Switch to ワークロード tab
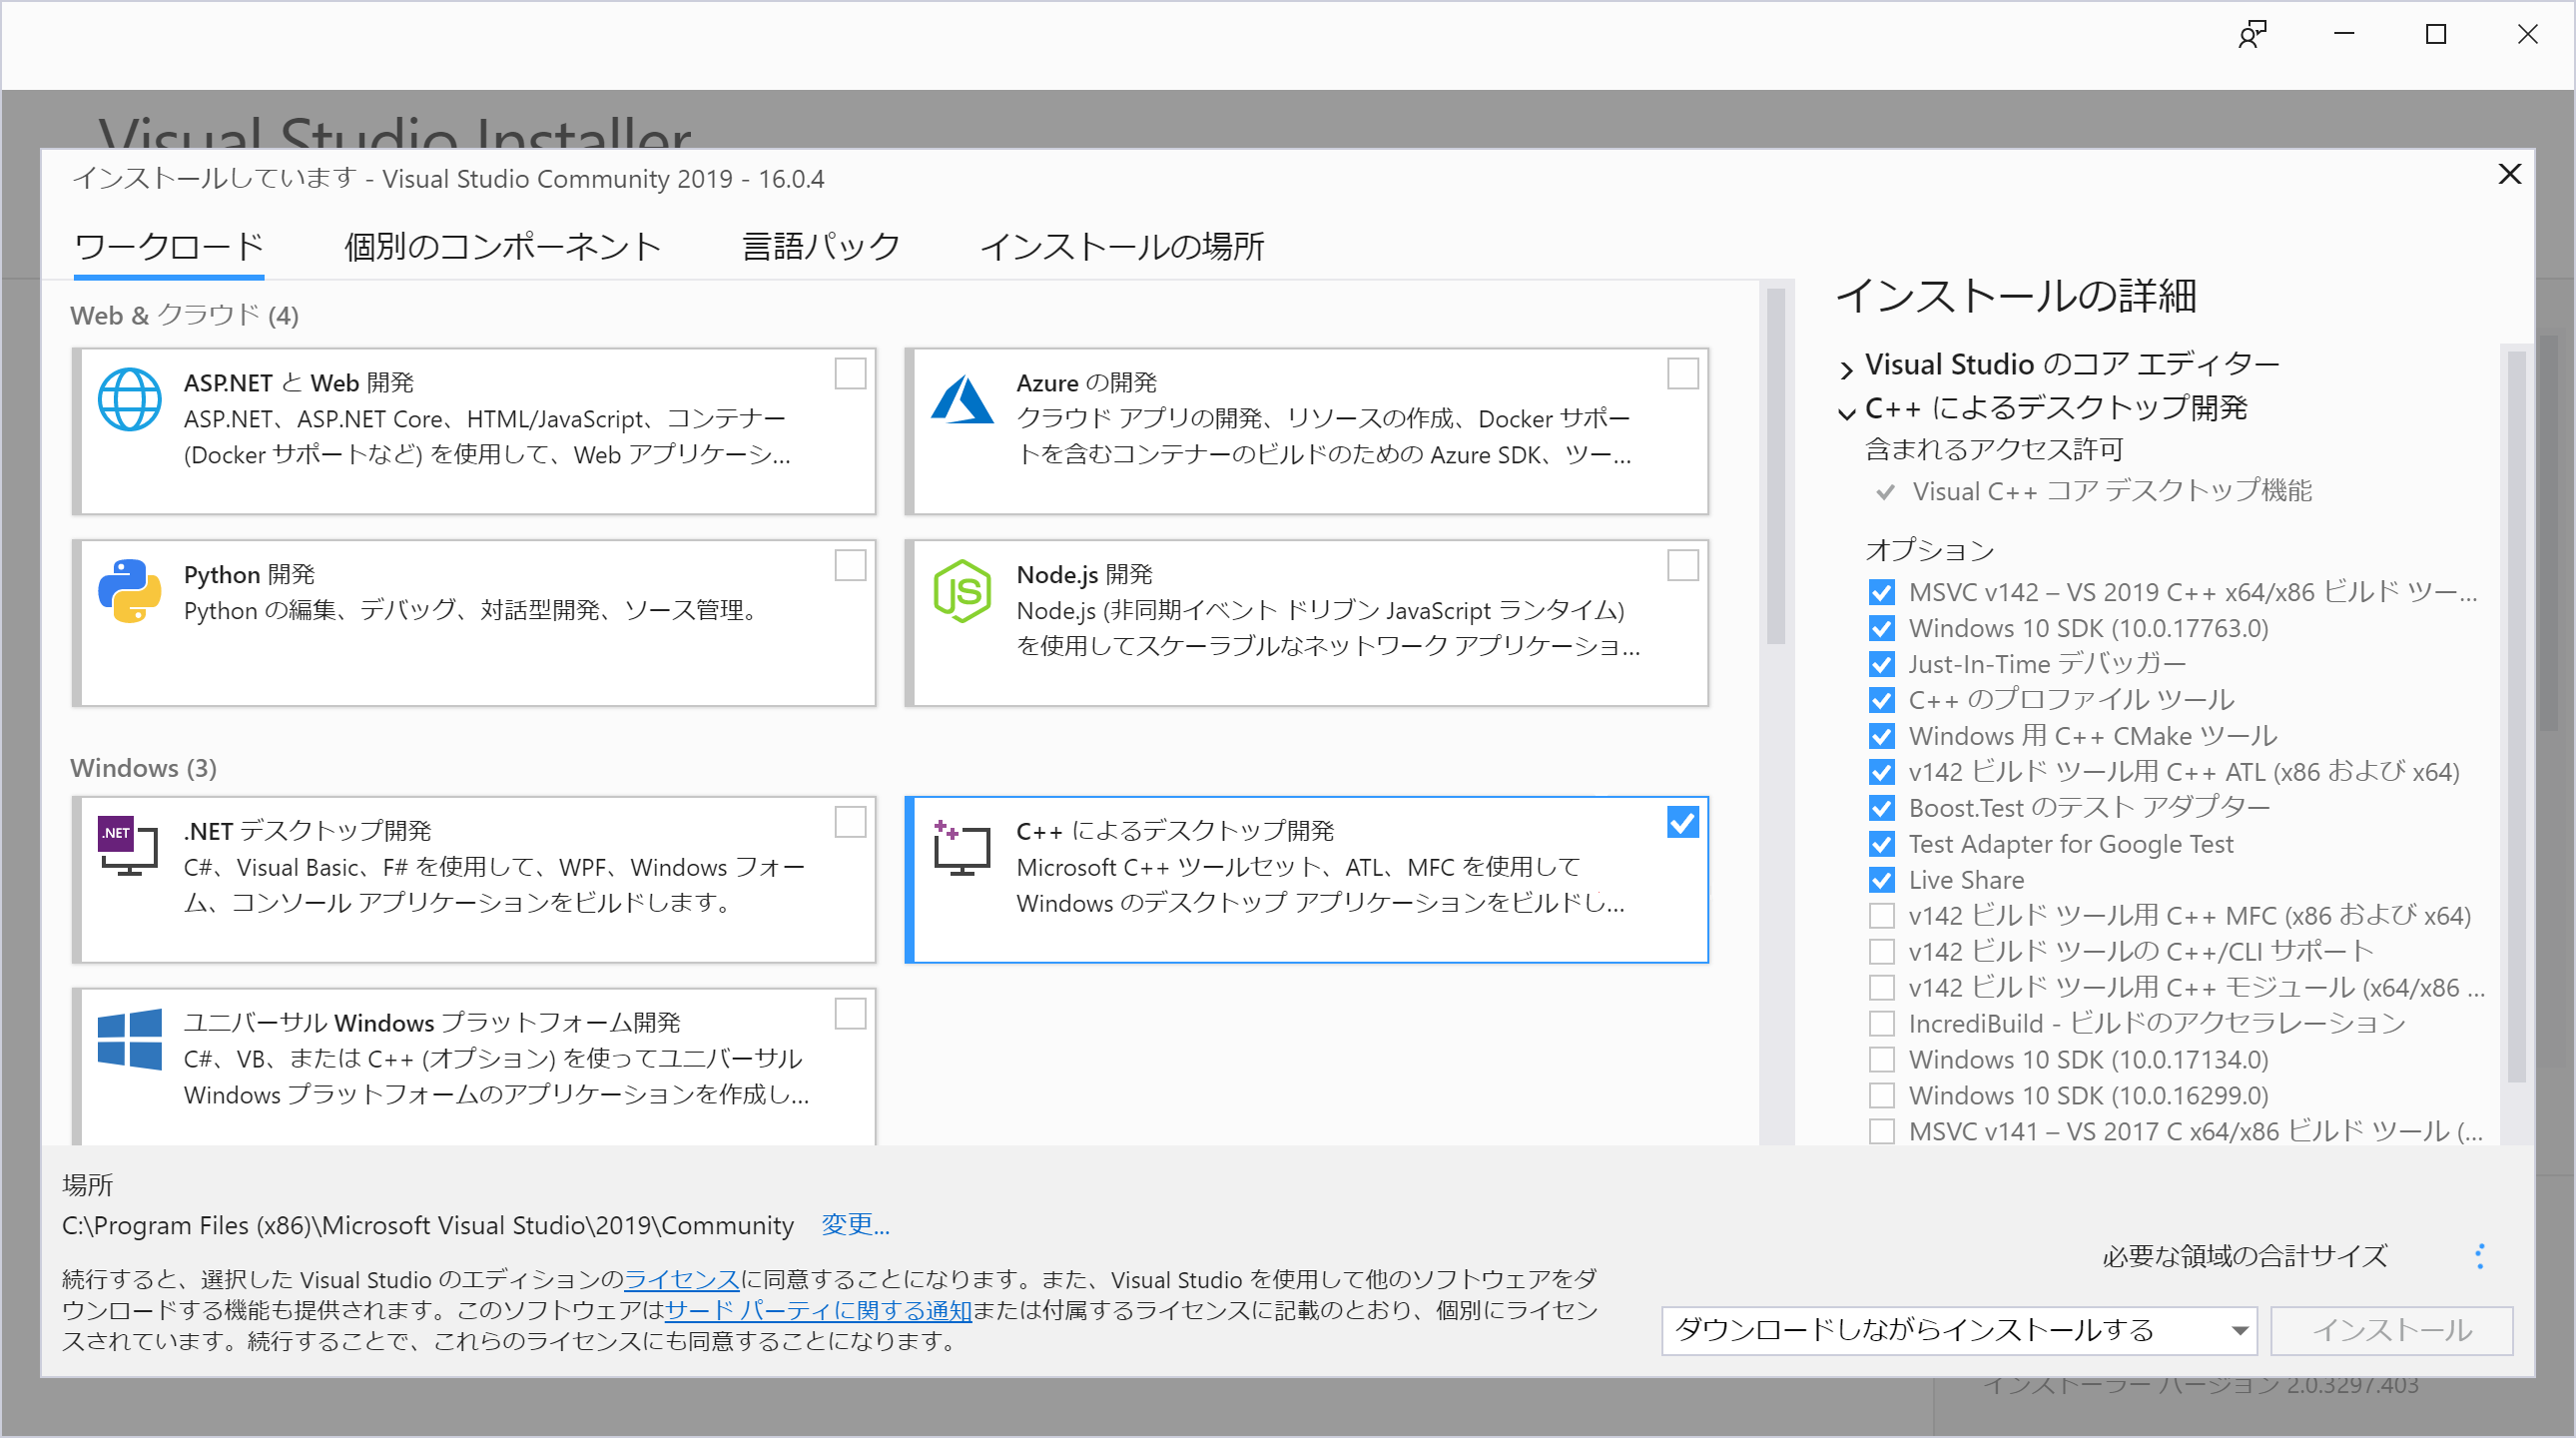2576x1438 pixels. 169,247
